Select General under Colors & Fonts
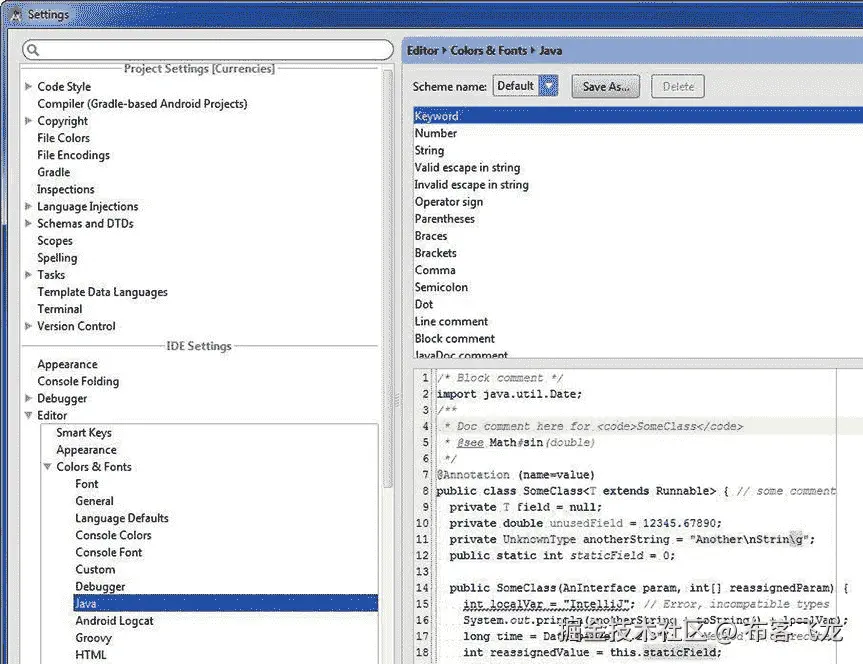 tap(95, 501)
